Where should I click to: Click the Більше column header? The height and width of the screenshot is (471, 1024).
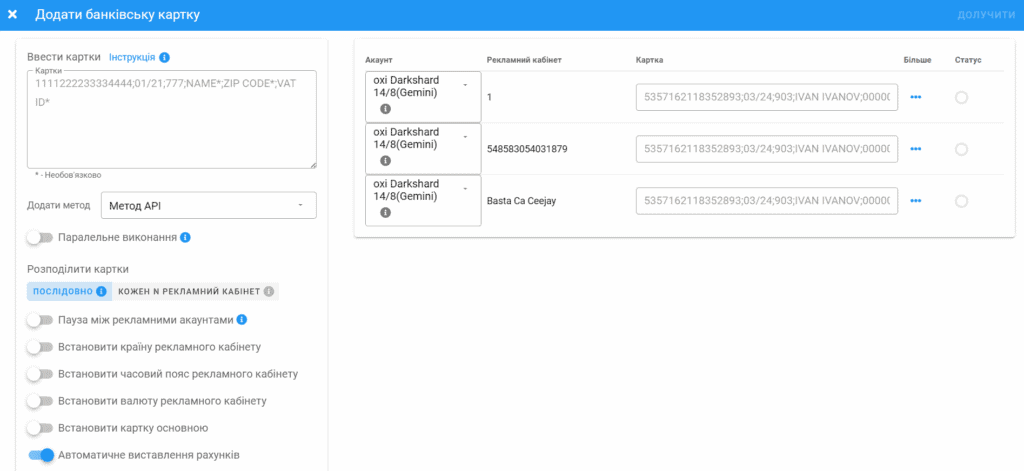(x=918, y=60)
